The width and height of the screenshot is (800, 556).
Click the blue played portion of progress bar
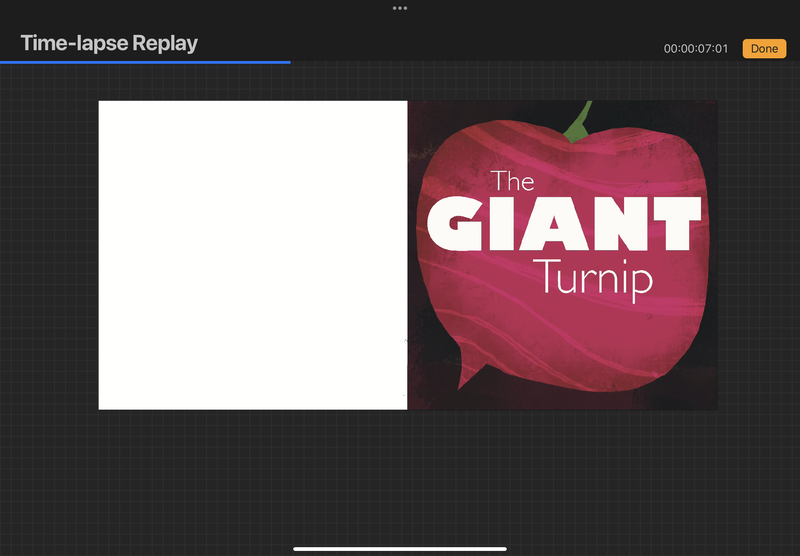pyautogui.click(x=145, y=62)
